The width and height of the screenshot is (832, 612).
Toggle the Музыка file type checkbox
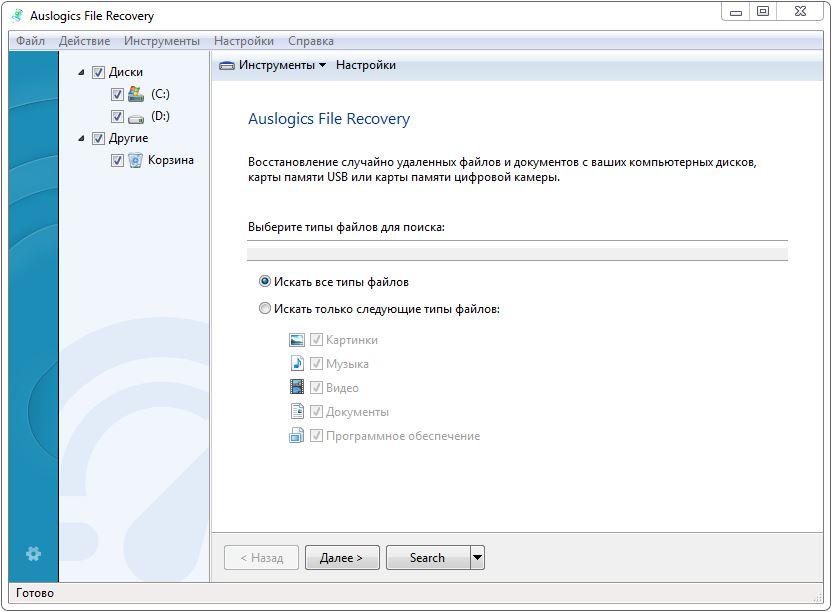click(316, 364)
